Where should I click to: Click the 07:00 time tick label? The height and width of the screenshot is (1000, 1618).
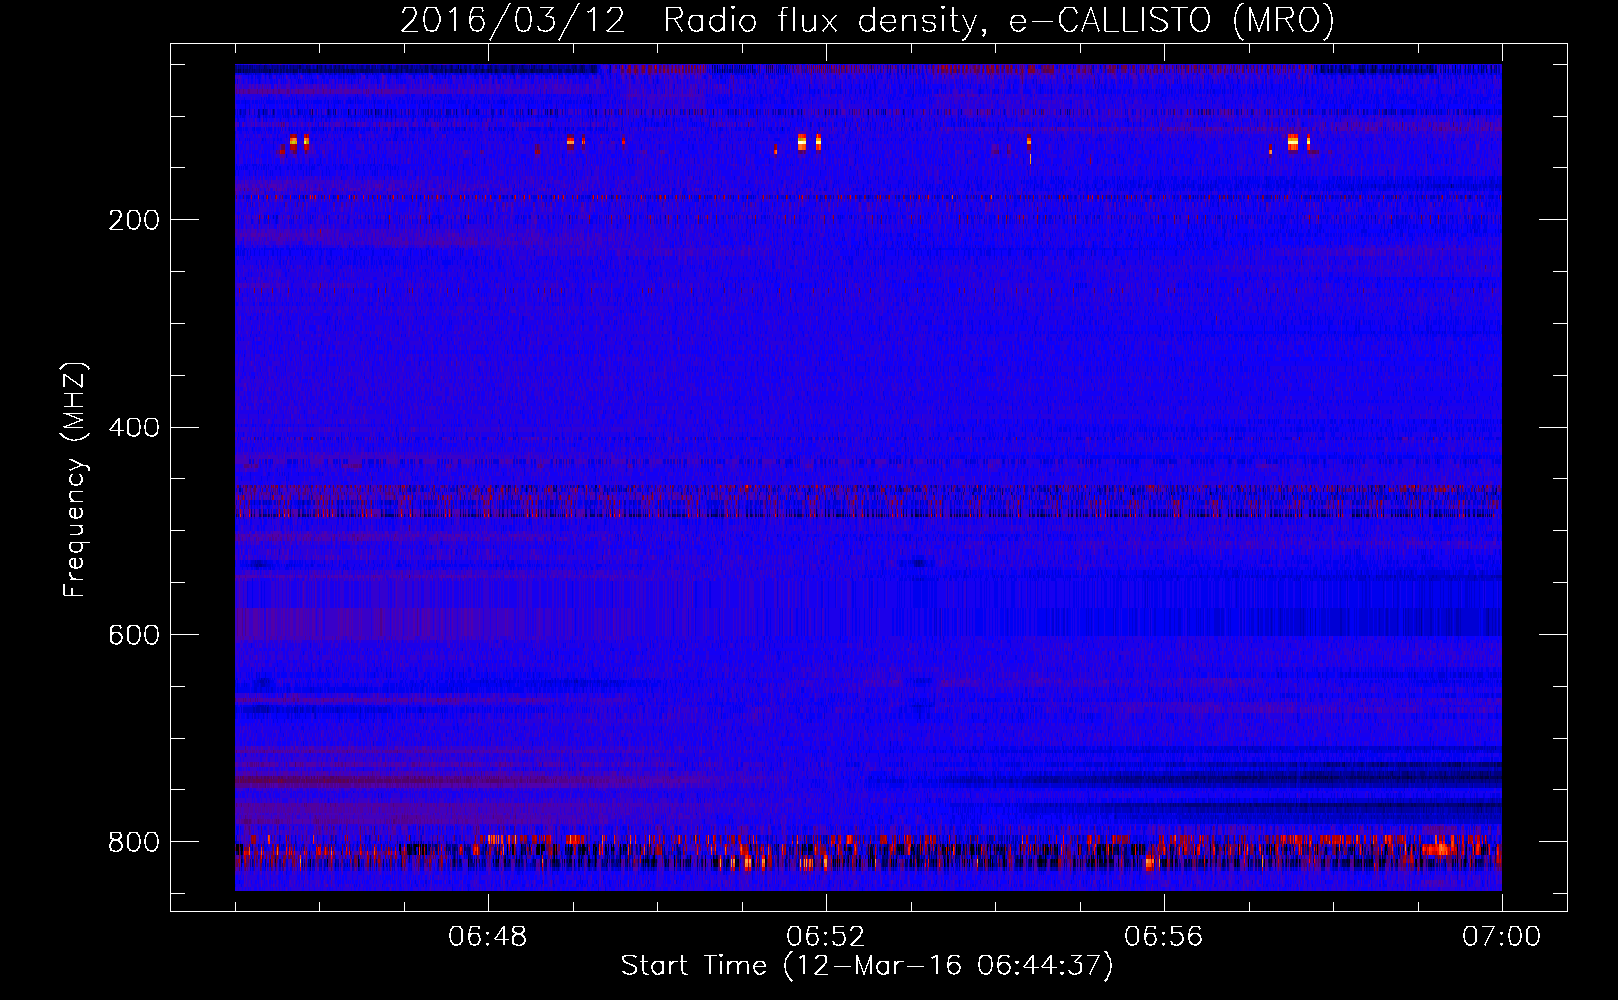[x=1501, y=937]
